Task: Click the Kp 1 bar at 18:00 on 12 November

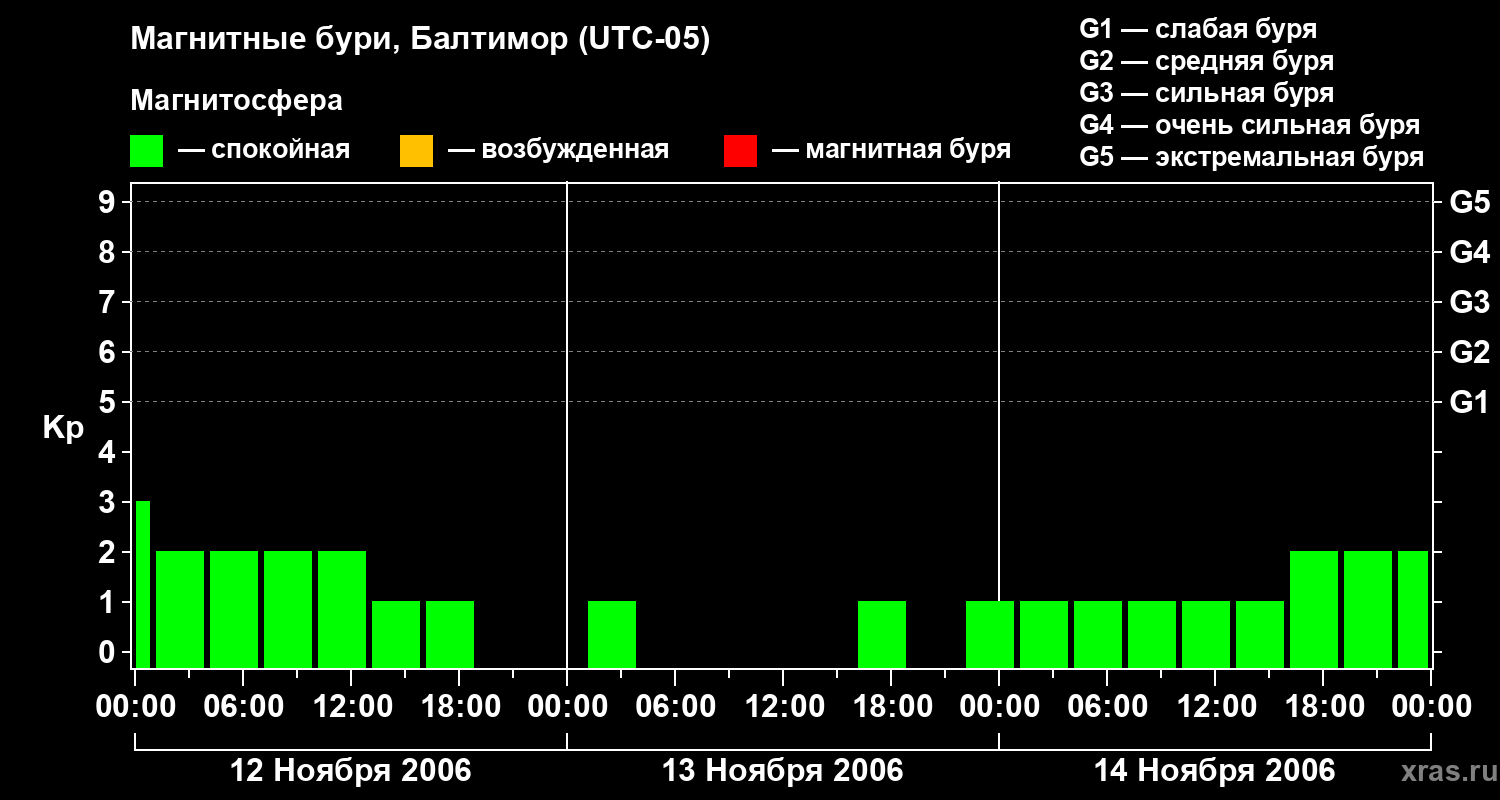Action: tap(450, 634)
